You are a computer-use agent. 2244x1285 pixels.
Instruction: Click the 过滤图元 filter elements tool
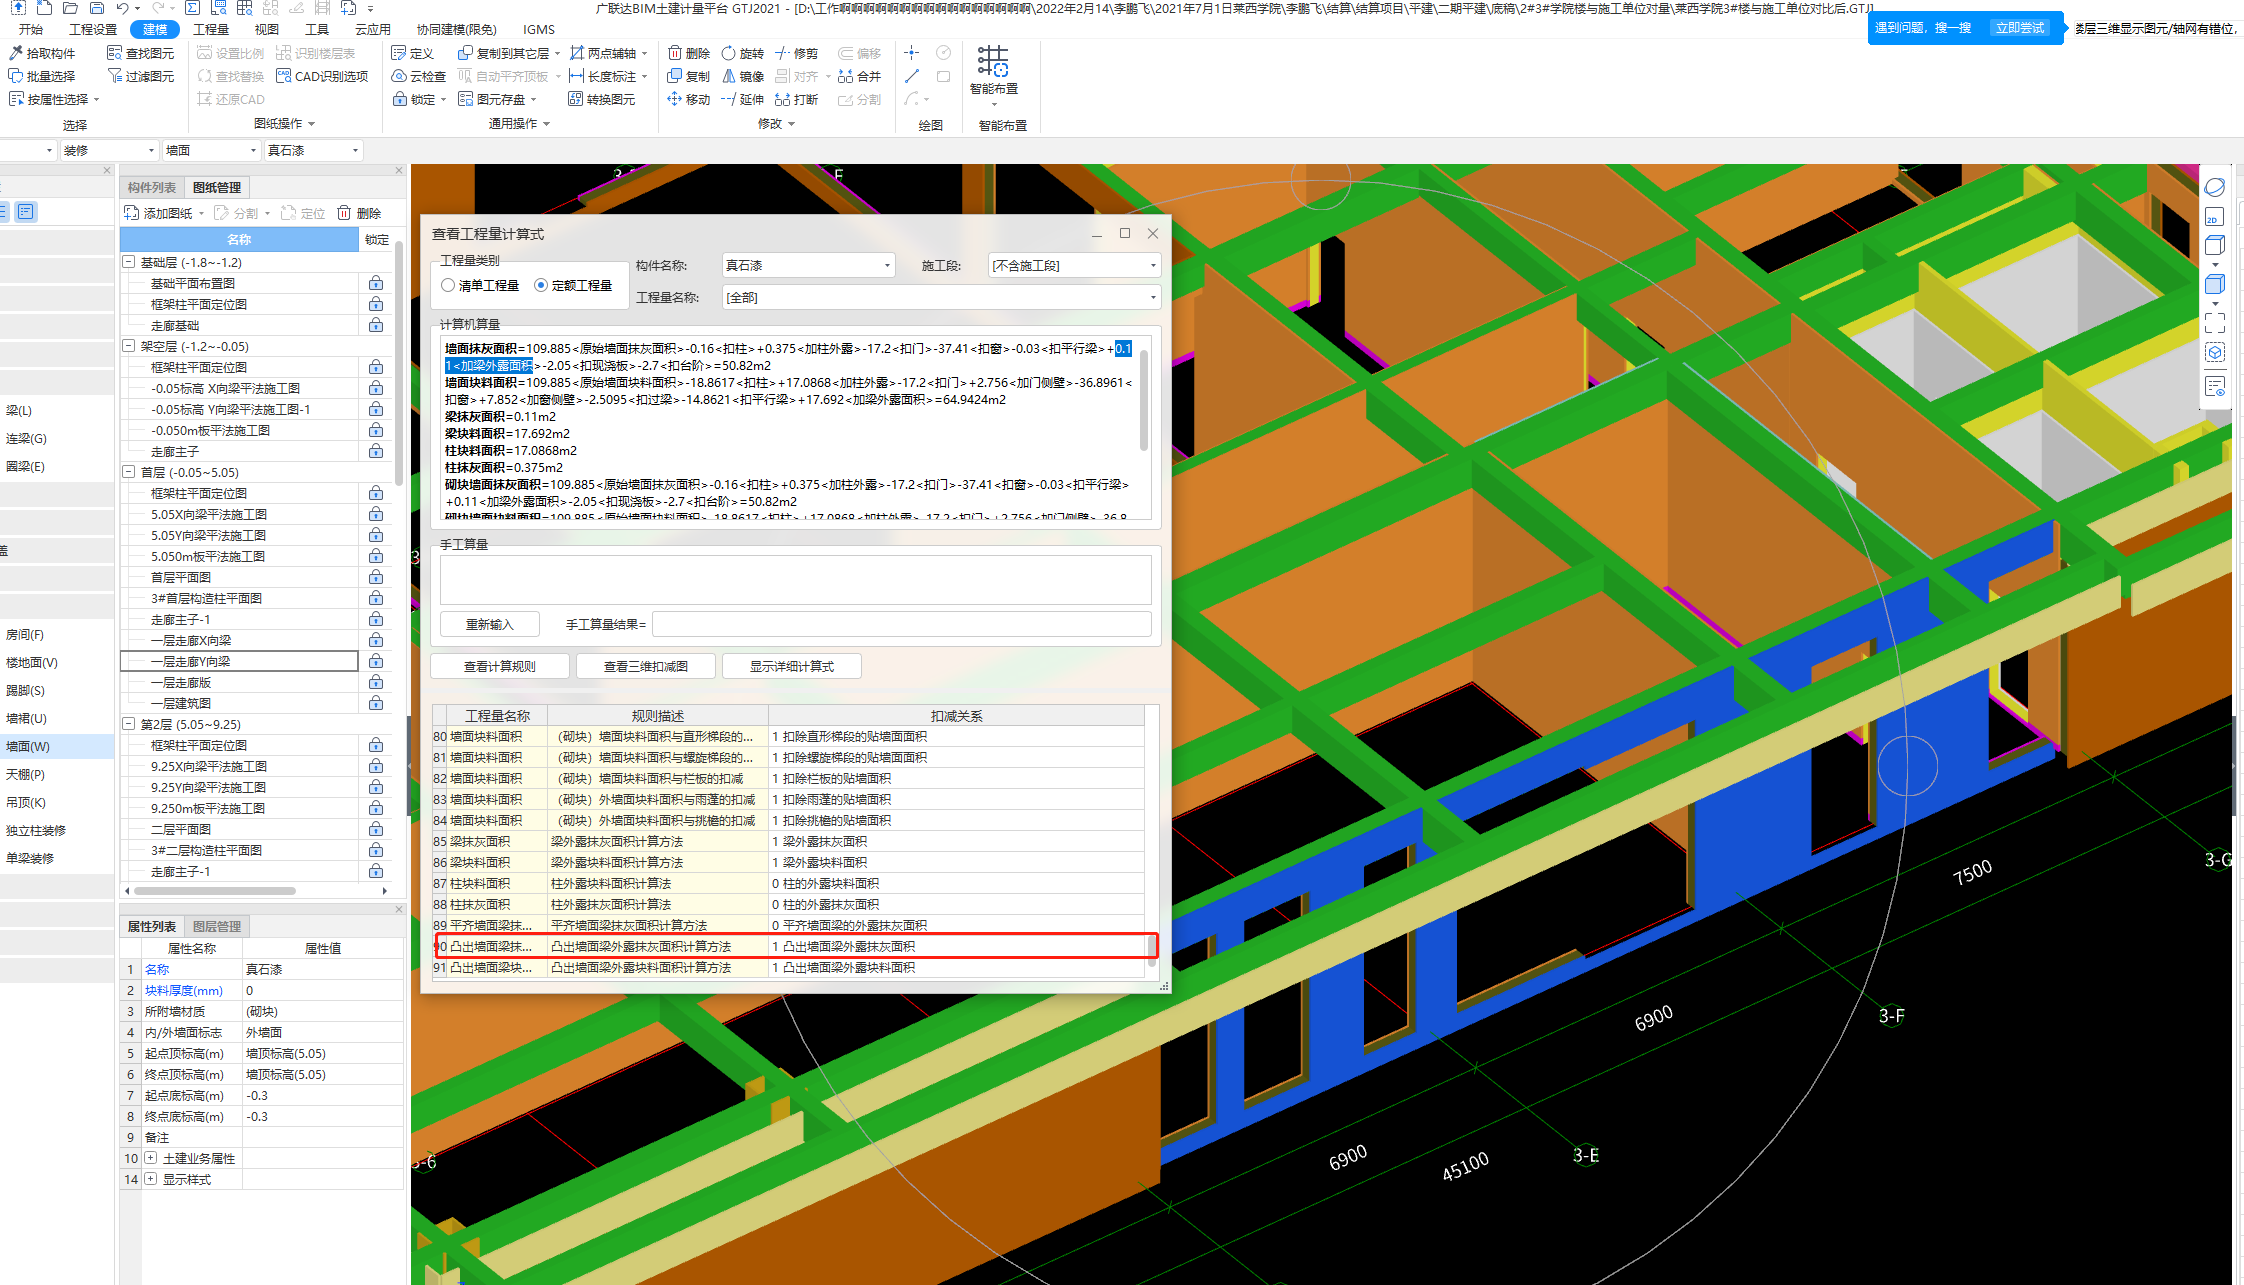pyautogui.click(x=141, y=76)
